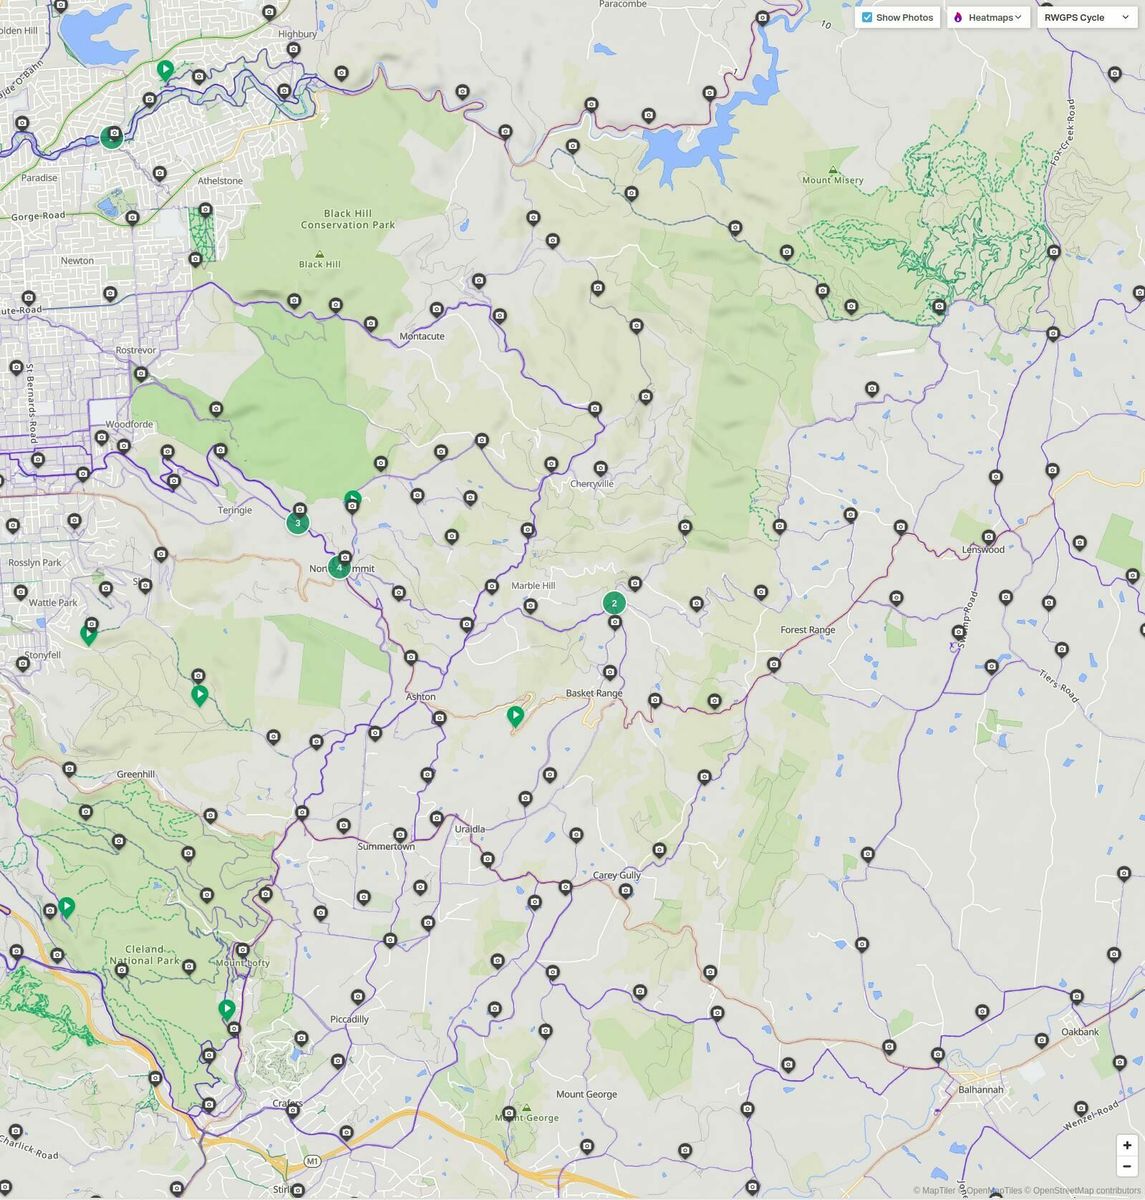Uncheck the Show Photos checkbox
The image size is (1145, 1200).
pyautogui.click(x=867, y=17)
